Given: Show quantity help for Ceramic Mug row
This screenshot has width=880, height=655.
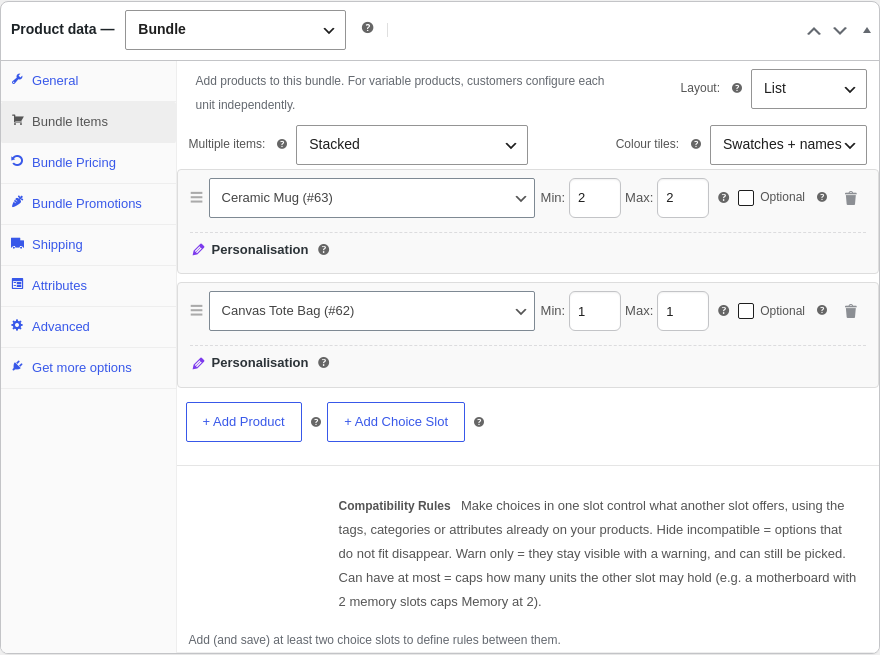Looking at the screenshot, I should [723, 198].
